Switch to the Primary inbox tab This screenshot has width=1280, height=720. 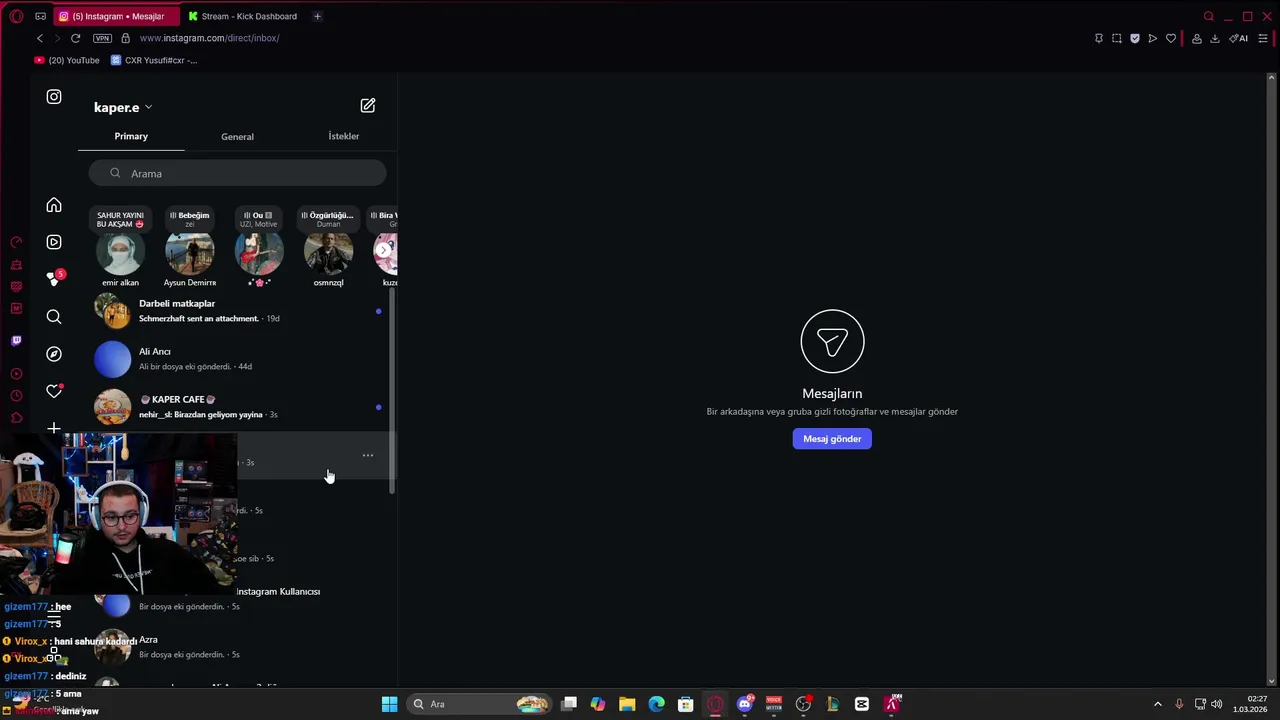(x=131, y=136)
